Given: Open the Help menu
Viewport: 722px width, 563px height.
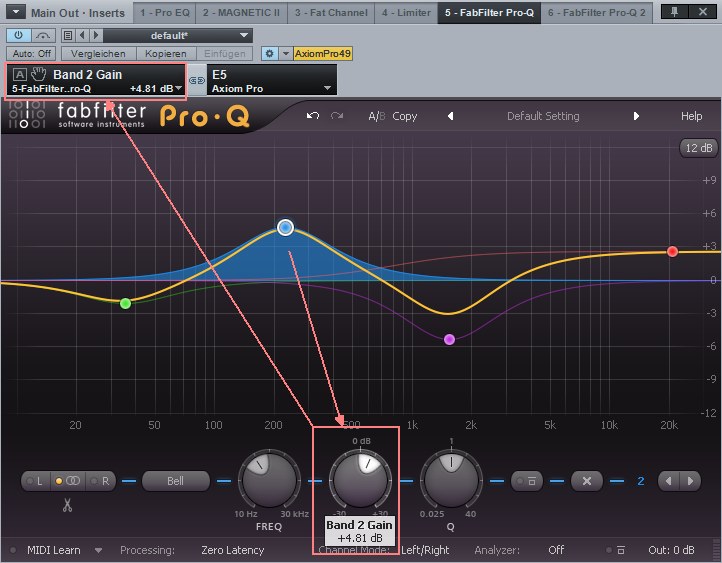Looking at the screenshot, I should click(692, 116).
